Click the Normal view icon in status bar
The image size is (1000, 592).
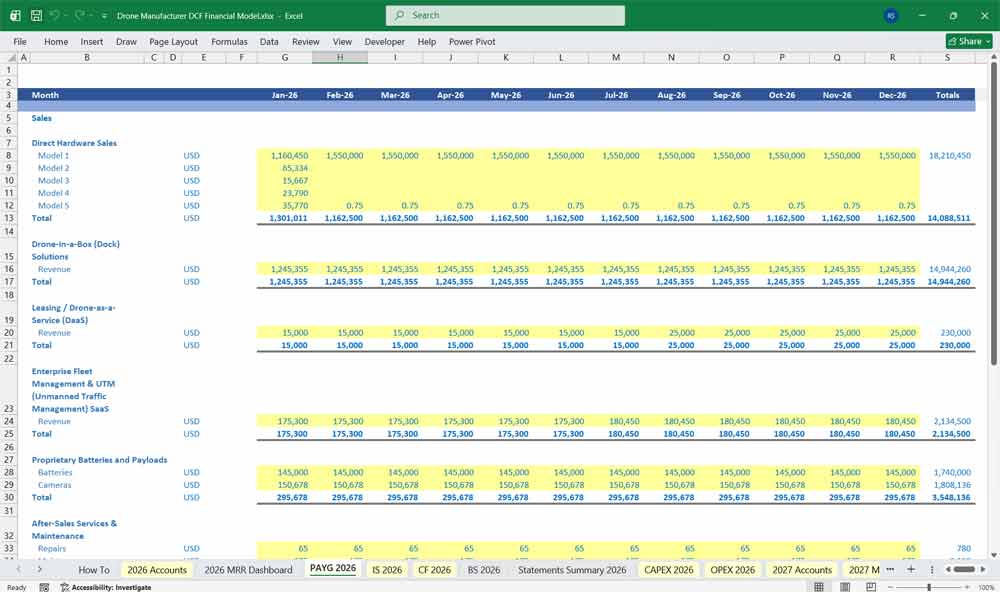point(818,586)
